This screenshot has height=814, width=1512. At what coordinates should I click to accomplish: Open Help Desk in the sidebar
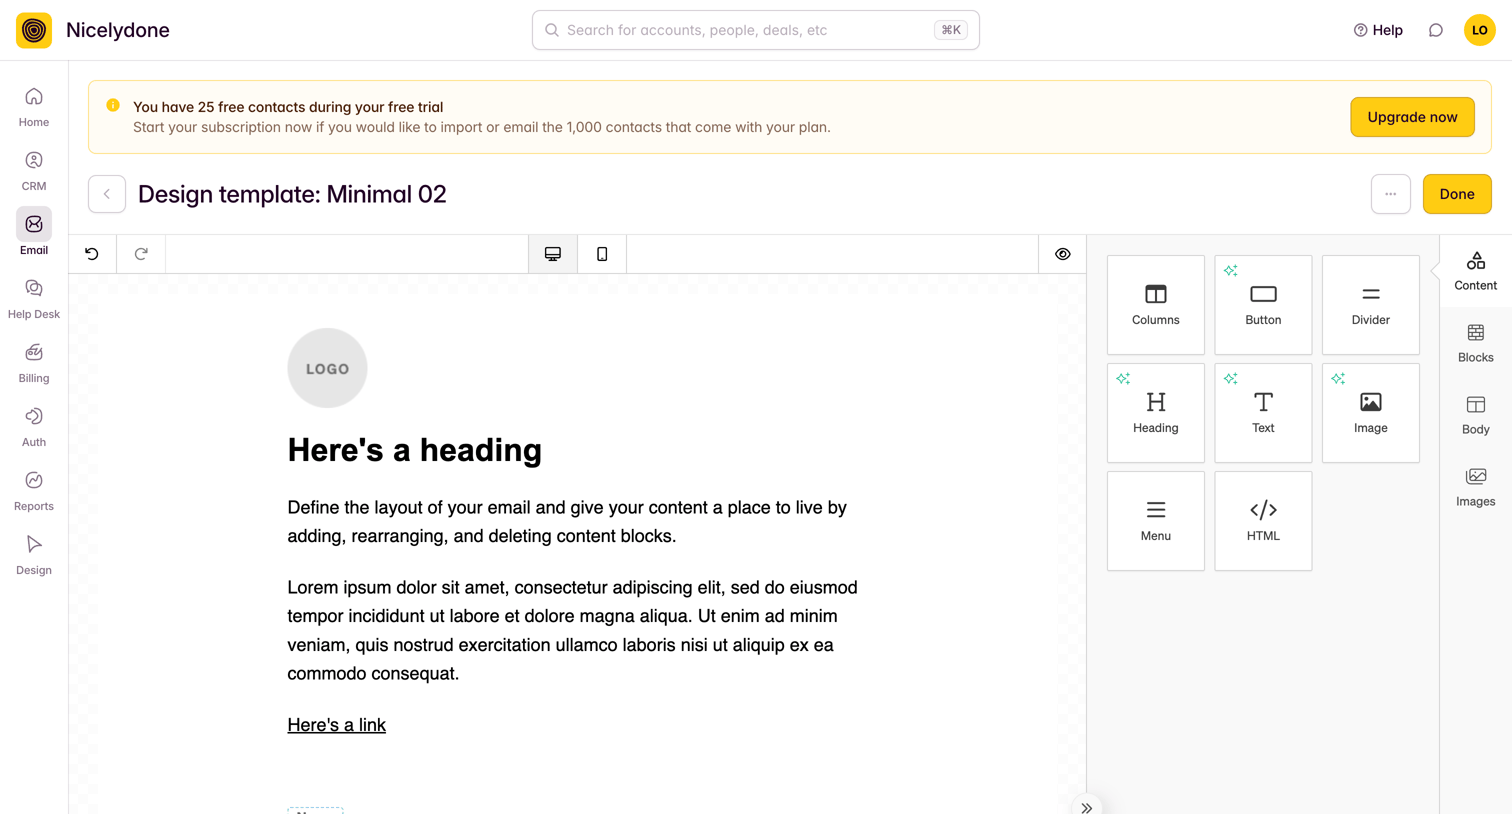(x=34, y=299)
